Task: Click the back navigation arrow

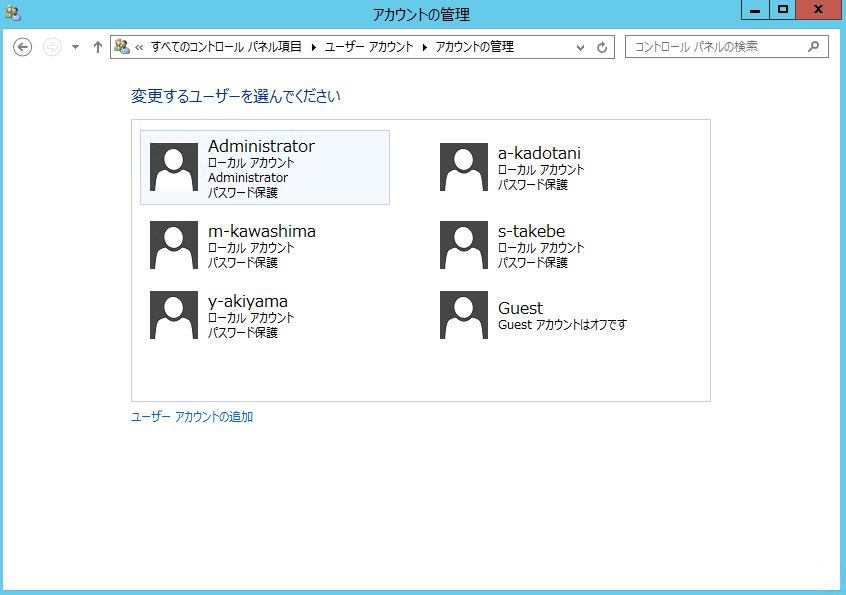Action: click(x=22, y=46)
